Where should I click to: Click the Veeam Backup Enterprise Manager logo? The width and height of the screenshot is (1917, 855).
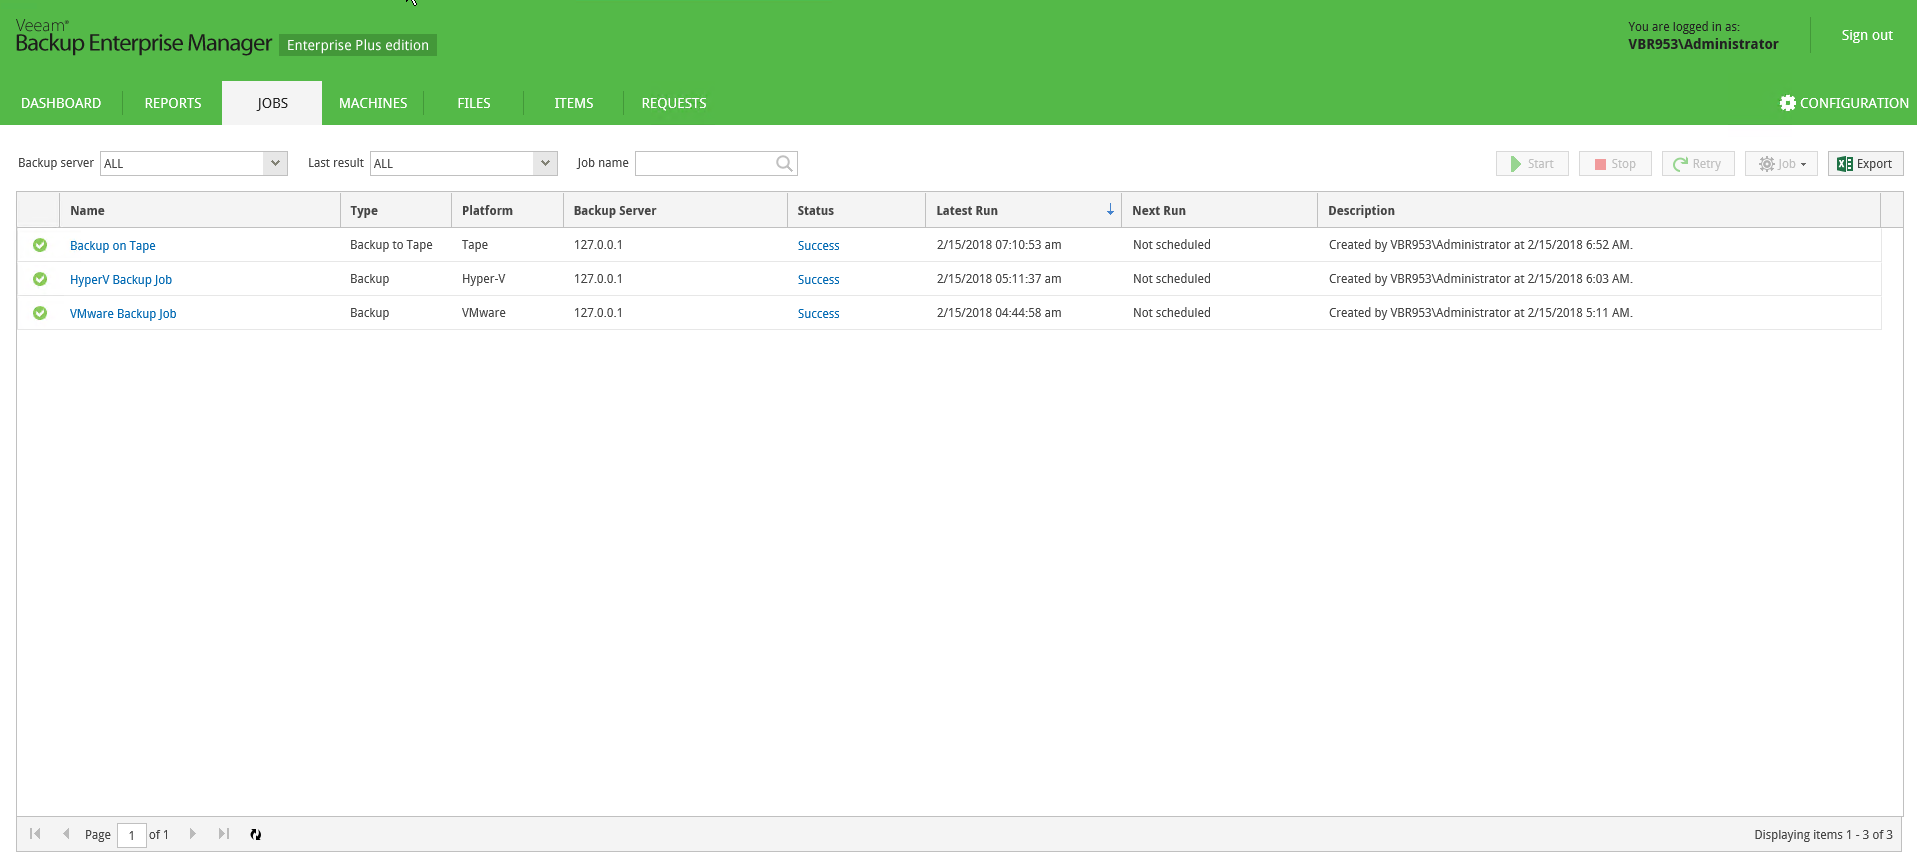coord(143,37)
